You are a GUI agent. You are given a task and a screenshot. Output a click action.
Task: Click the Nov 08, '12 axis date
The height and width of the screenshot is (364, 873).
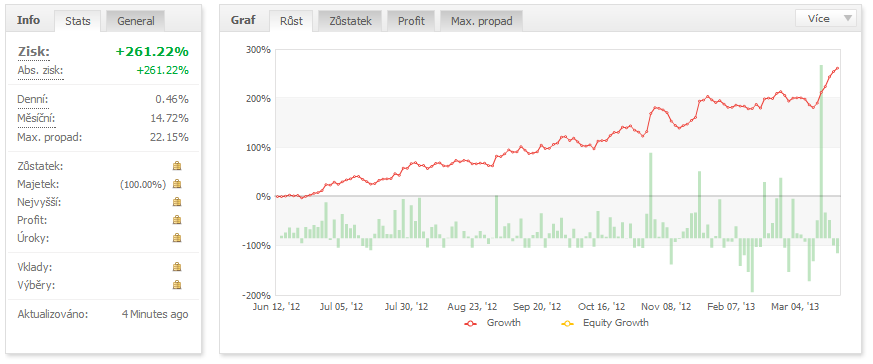666,307
